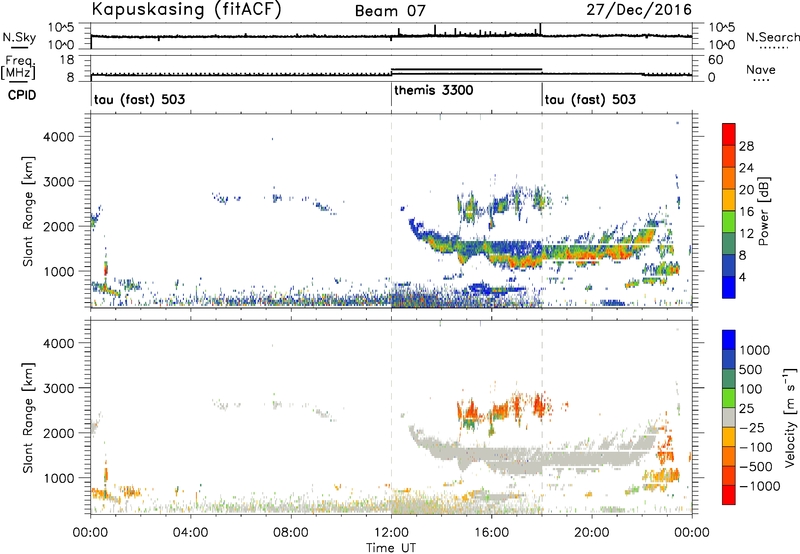The image size is (800, 554).
Task: Click the "28" value on power colorbar
Action: (x=746, y=146)
